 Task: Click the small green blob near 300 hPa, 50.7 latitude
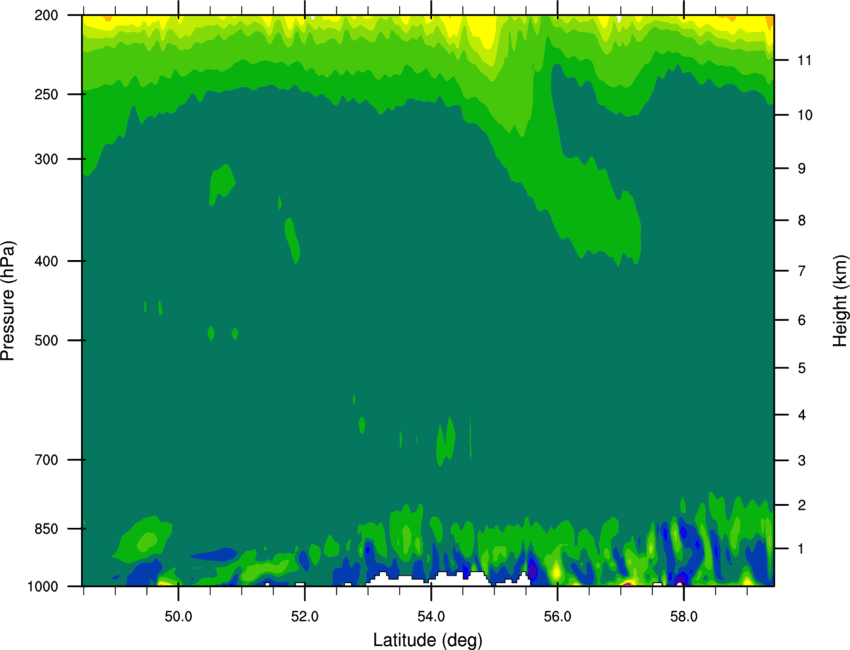coord(221,184)
